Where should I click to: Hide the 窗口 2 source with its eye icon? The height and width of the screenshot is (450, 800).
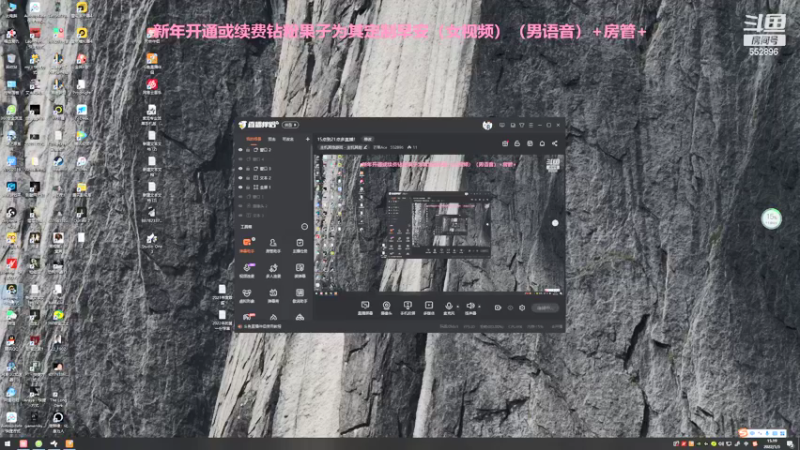tap(241, 150)
